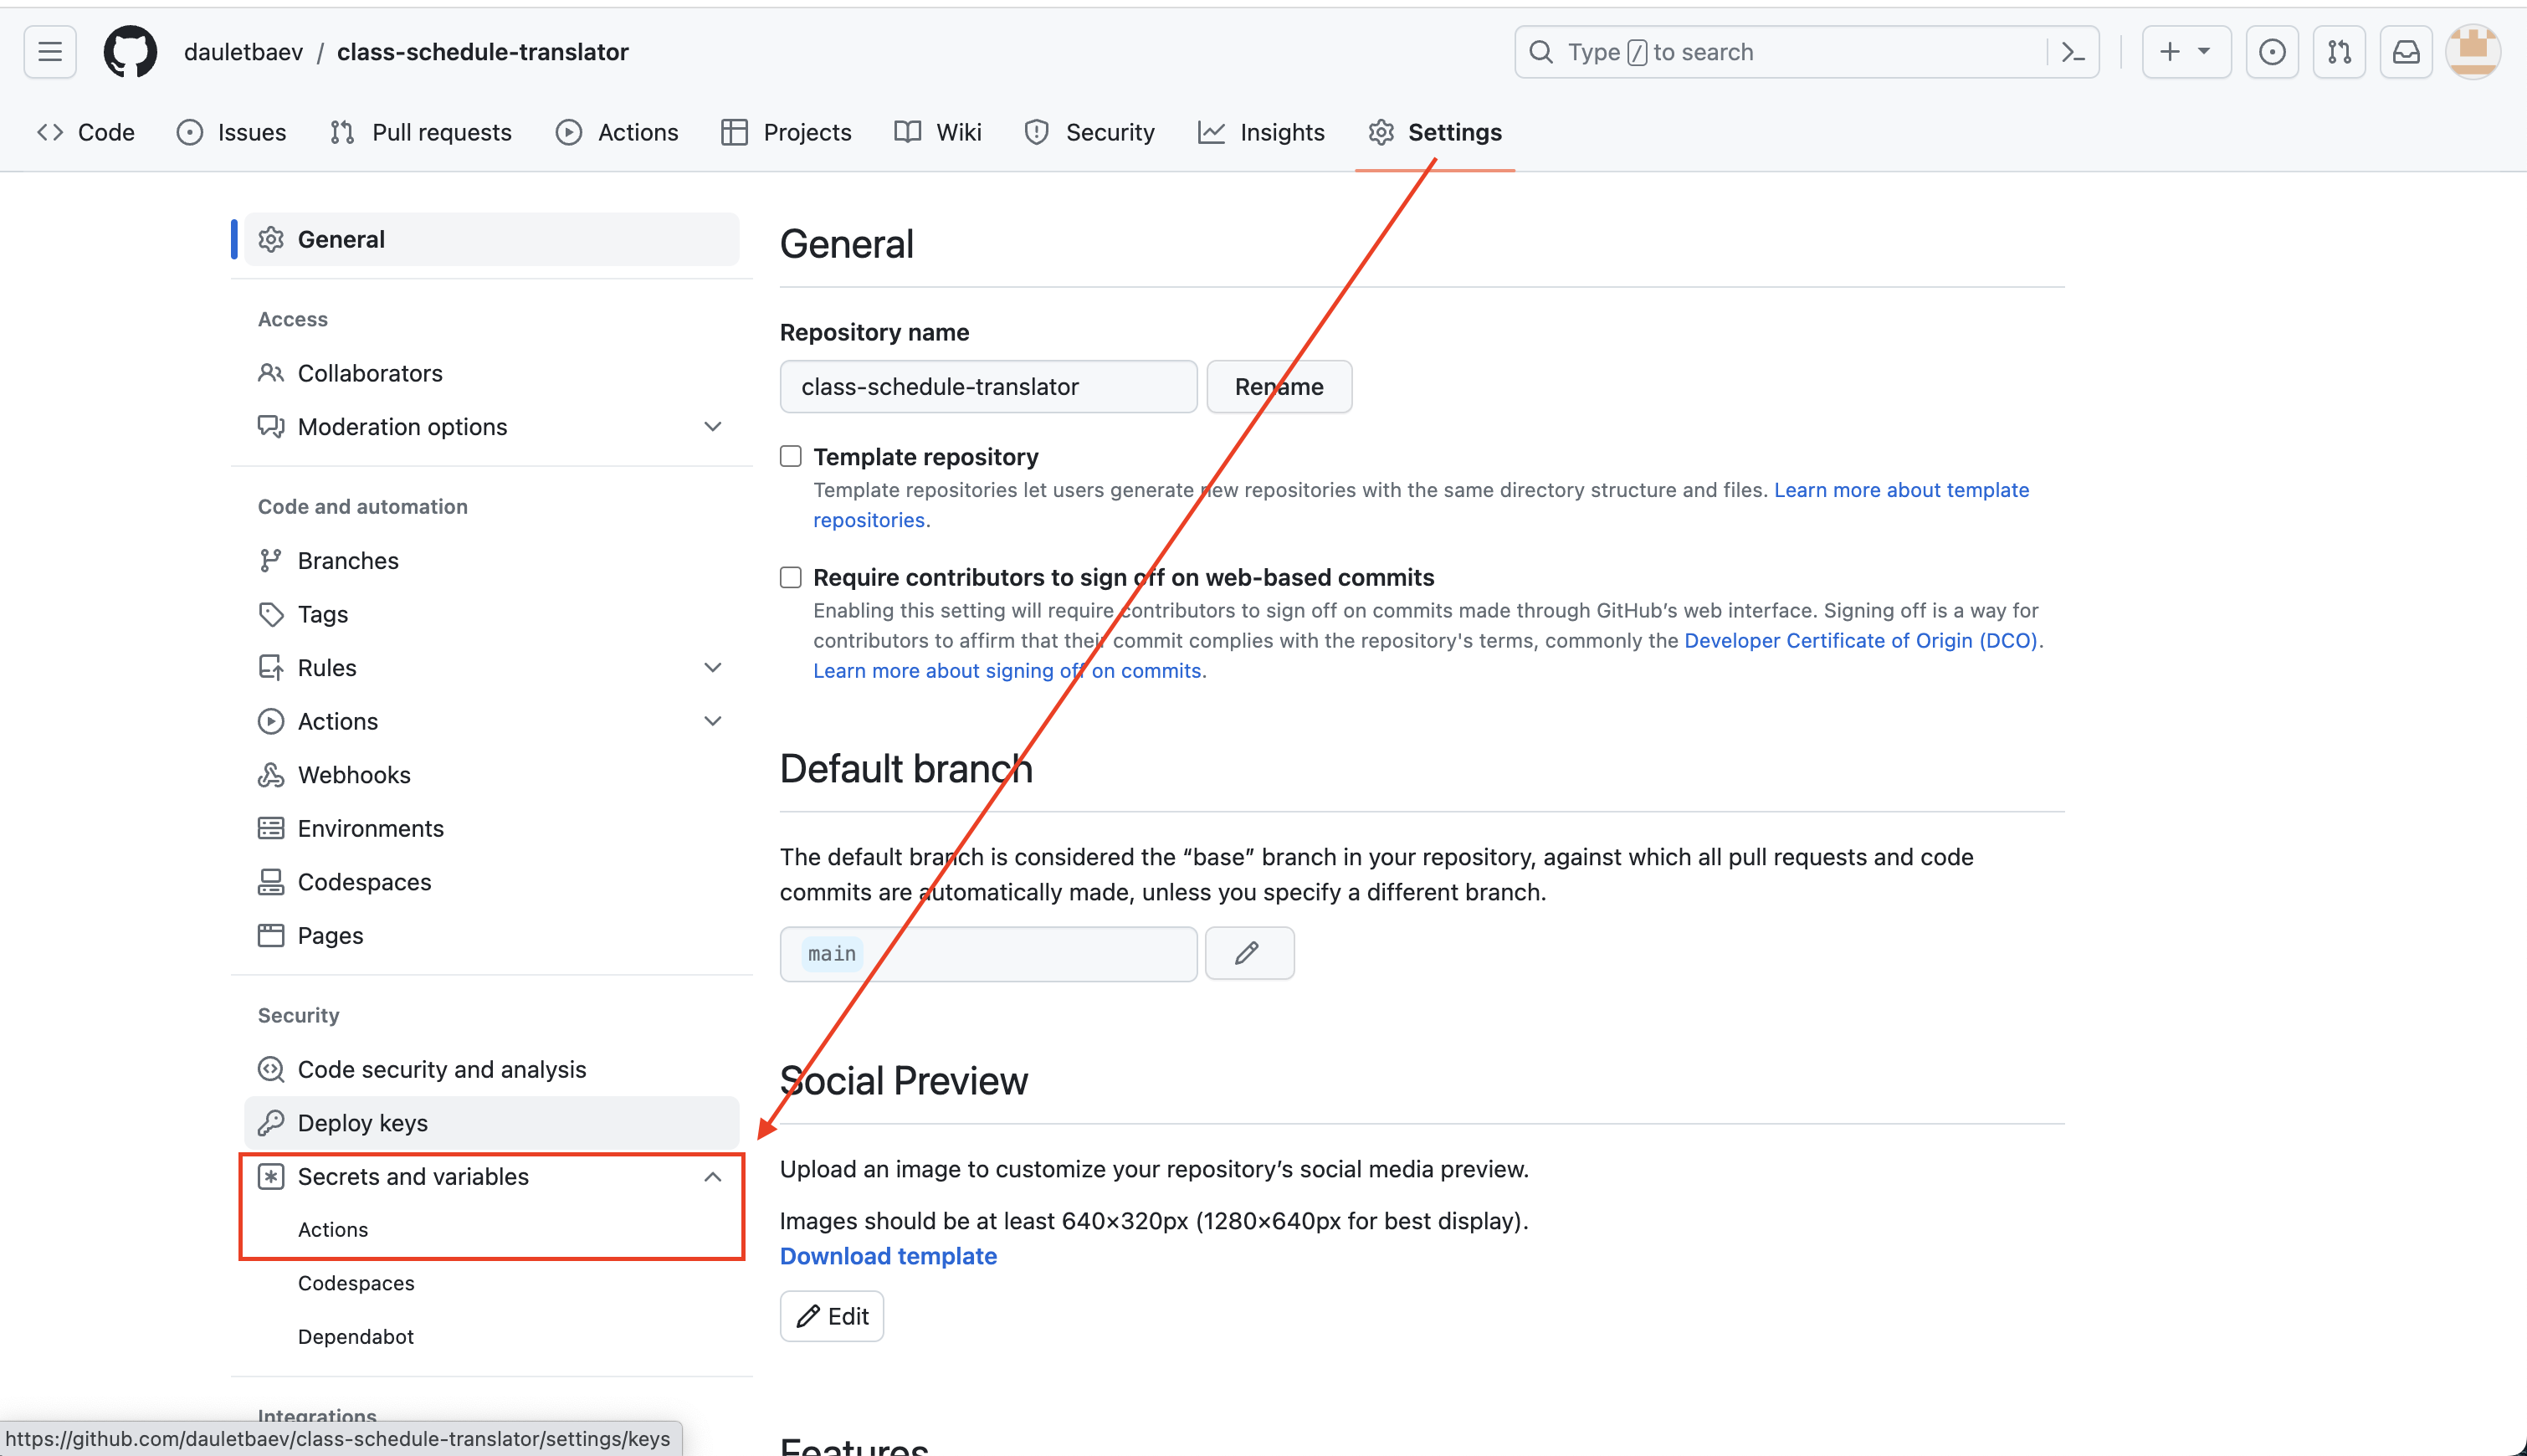Click the GitHub logo icon
2527x1456 pixels.
coord(130,52)
